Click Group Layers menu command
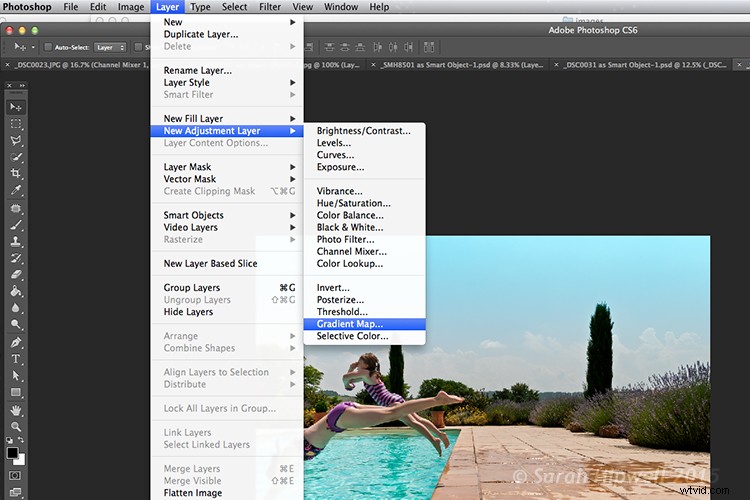Screen dimensions: 750x500 [227, 288]
